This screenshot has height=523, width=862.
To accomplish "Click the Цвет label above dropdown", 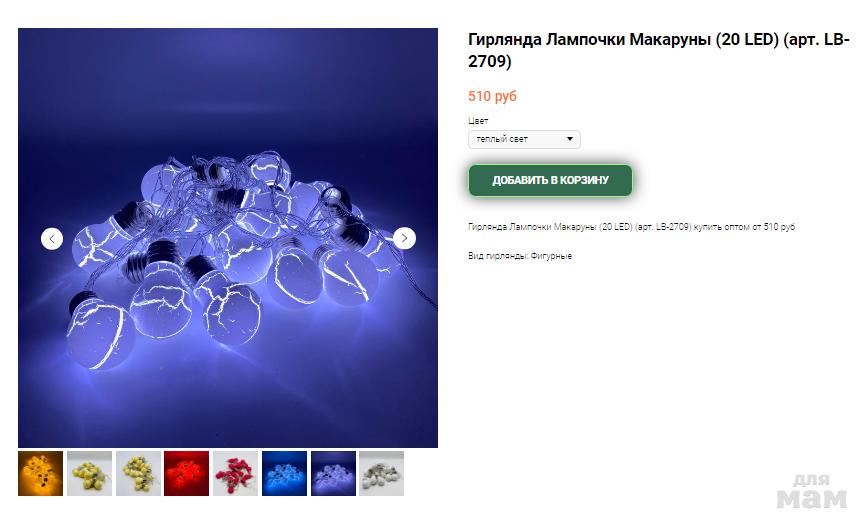I will tap(478, 121).
